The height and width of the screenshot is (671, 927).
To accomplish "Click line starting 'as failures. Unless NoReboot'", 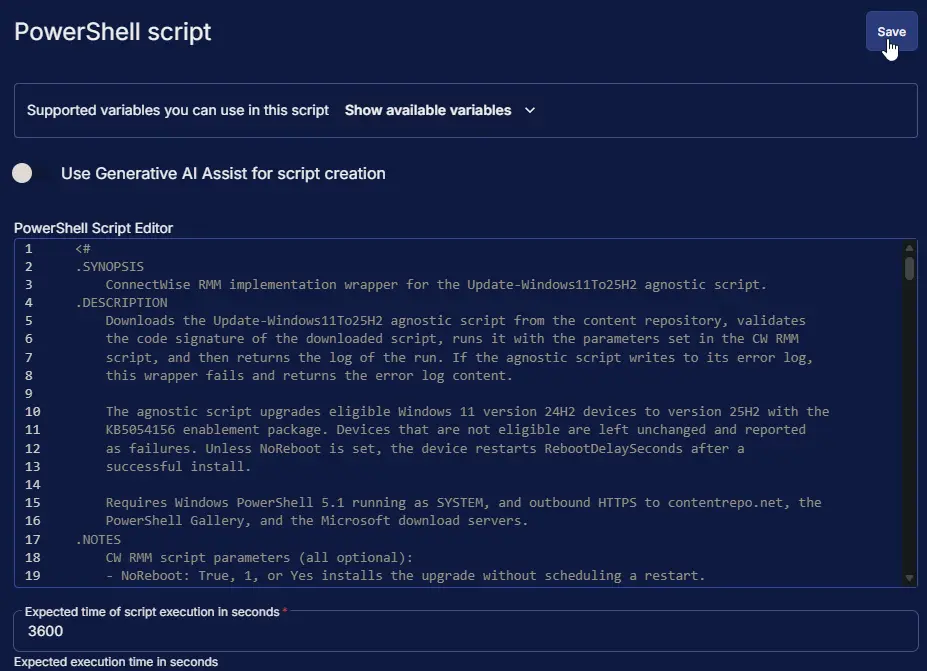I will pos(424,449).
